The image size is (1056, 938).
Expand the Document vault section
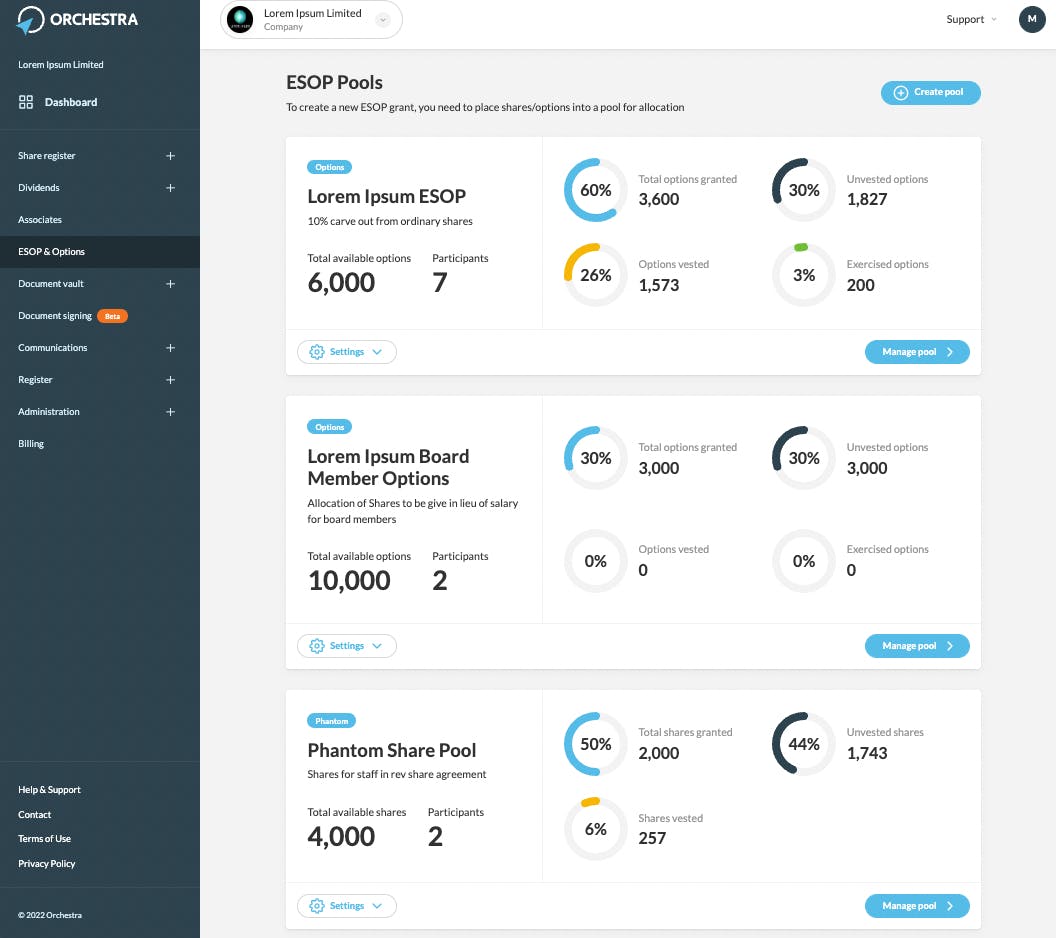170,284
